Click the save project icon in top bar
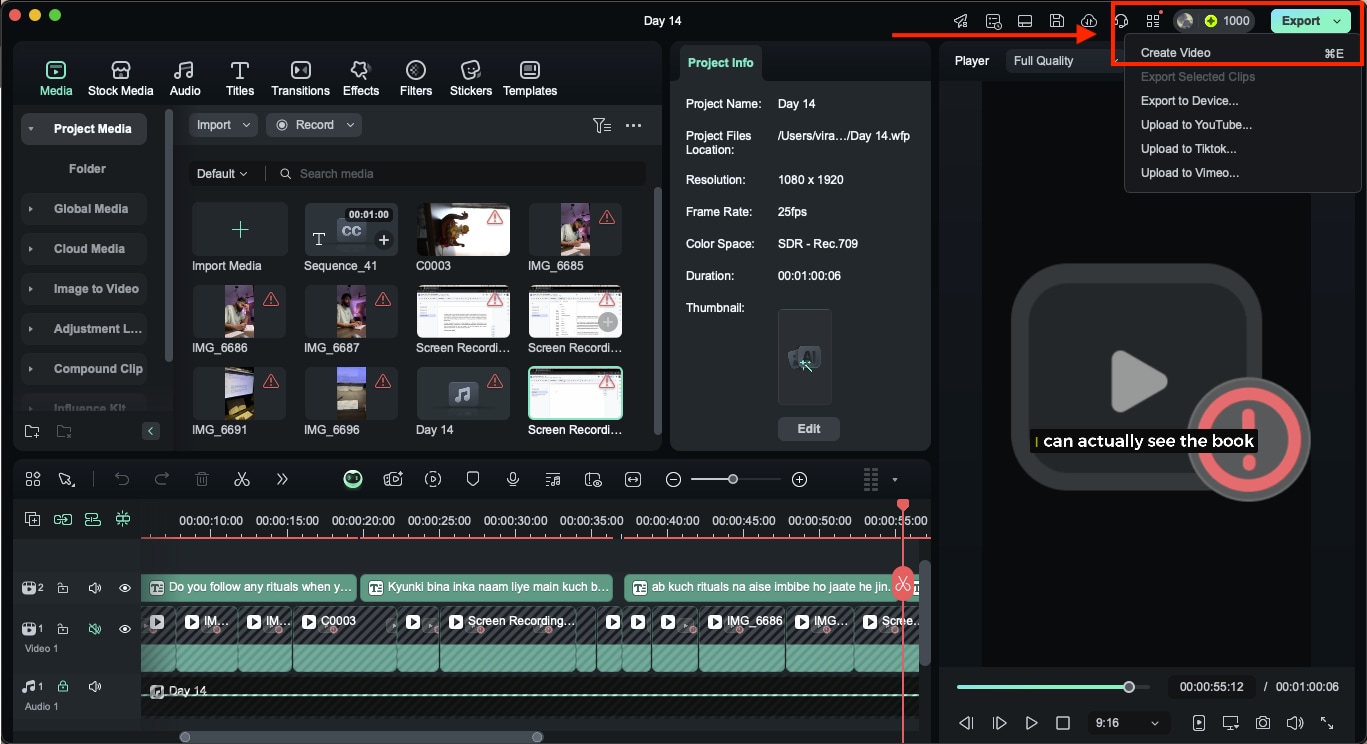The width and height of the screenshot is (1367, 744). click(1056, 20)
